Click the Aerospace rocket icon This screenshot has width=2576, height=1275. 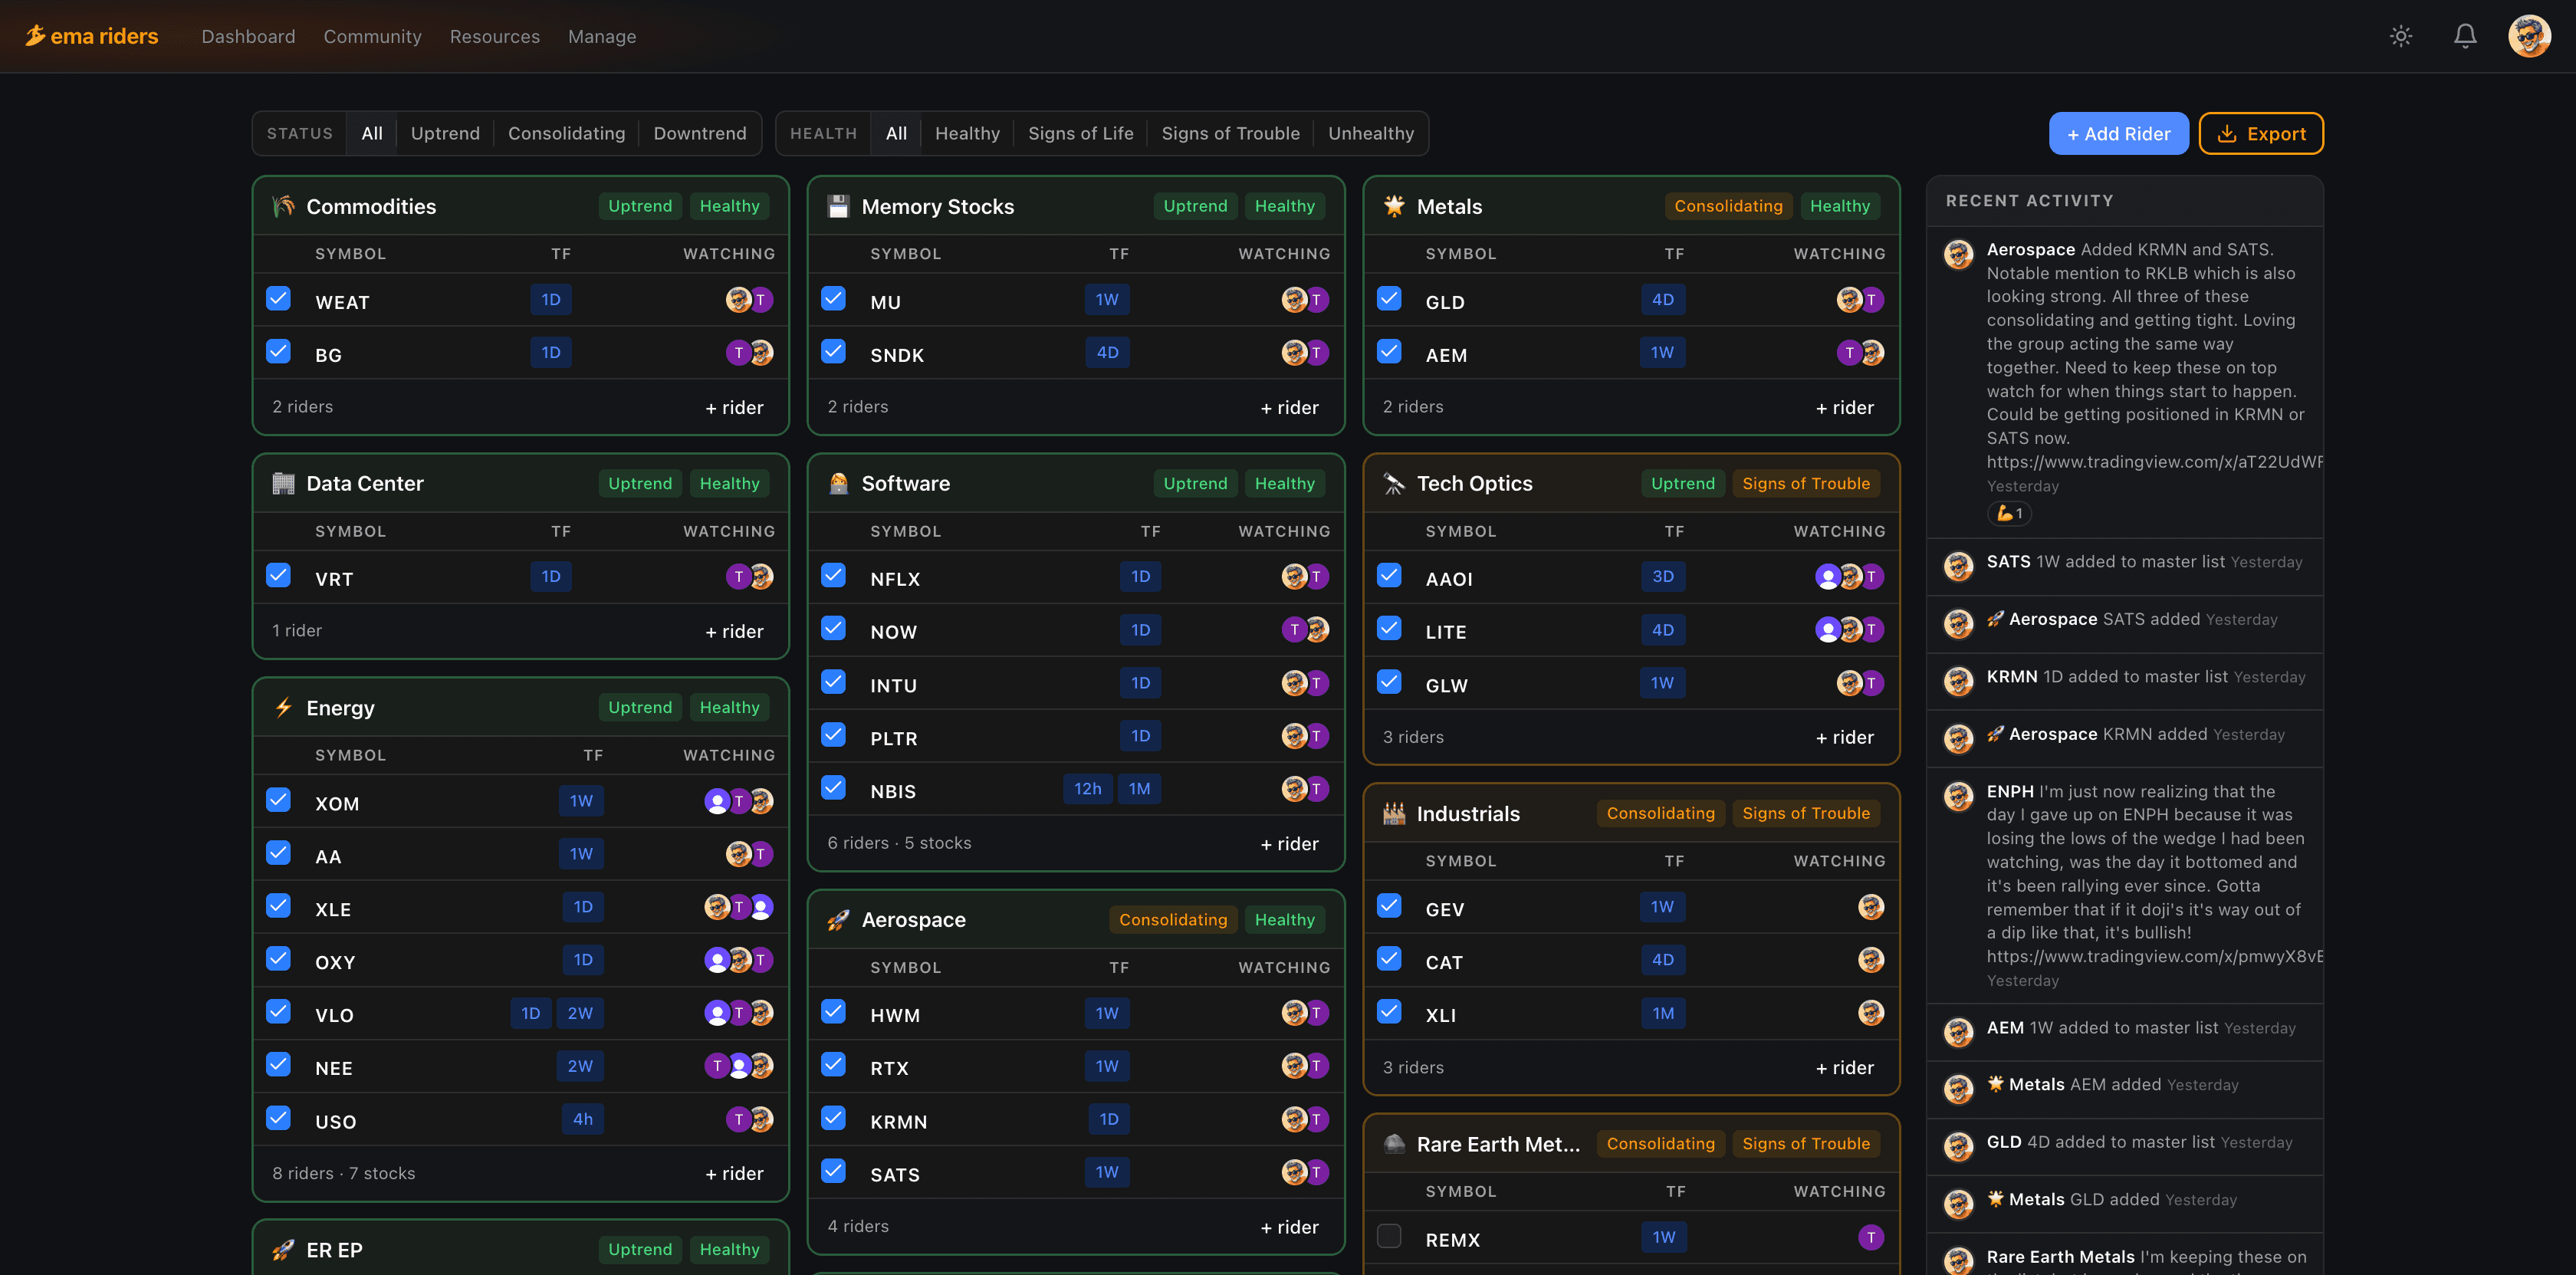(x=837, y=919)
